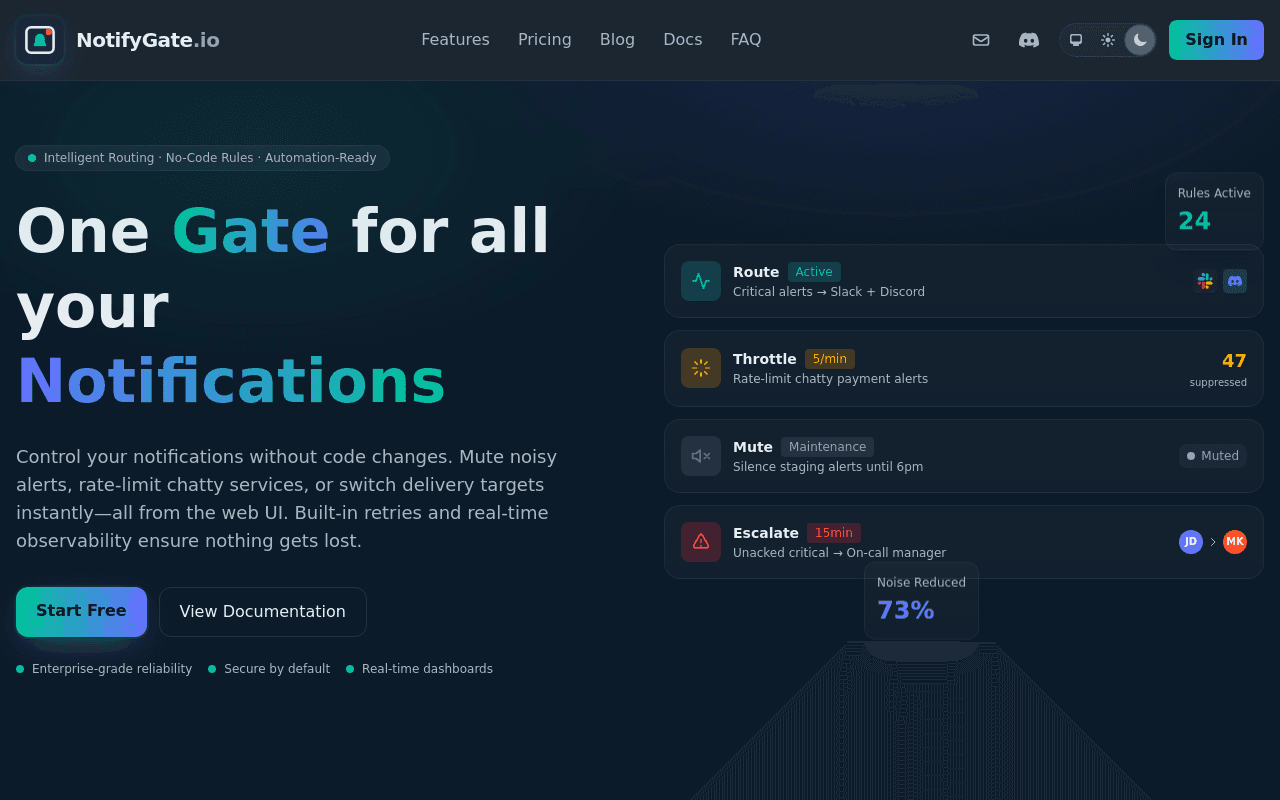Click 'Silence staging alerts until 6pm' text
Screen dimensions: 1280x800
[x=828, y=467]
